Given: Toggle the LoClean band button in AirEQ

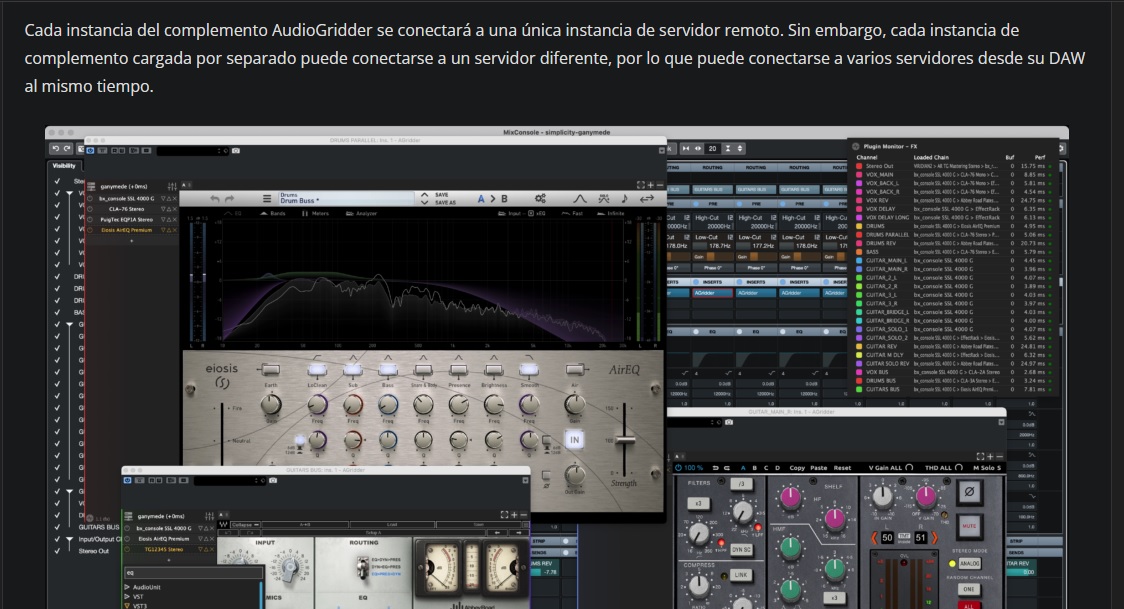Looking at the screenshot, I should (317, 370).
